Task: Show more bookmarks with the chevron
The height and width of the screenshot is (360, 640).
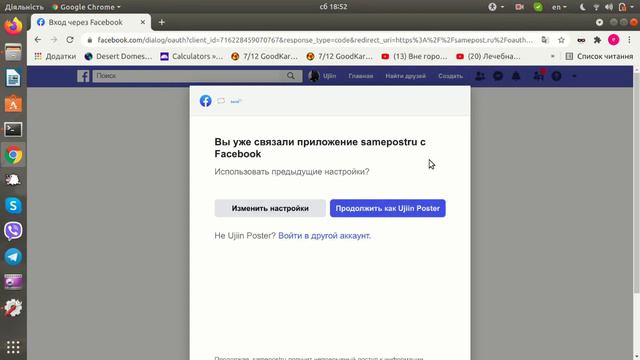Action: [x=553, y=56]
